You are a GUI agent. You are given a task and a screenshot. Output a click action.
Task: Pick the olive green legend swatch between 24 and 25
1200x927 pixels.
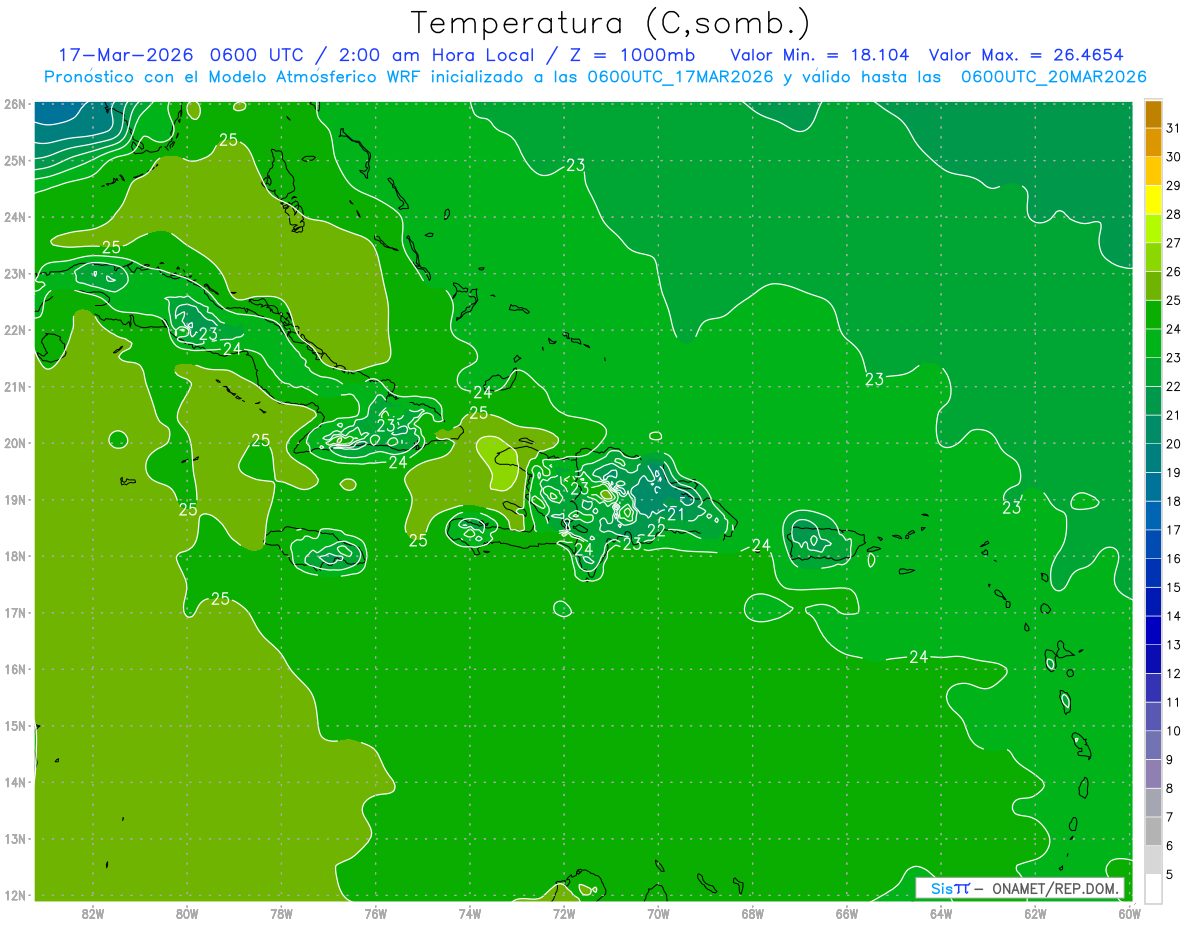(1154, 315)
